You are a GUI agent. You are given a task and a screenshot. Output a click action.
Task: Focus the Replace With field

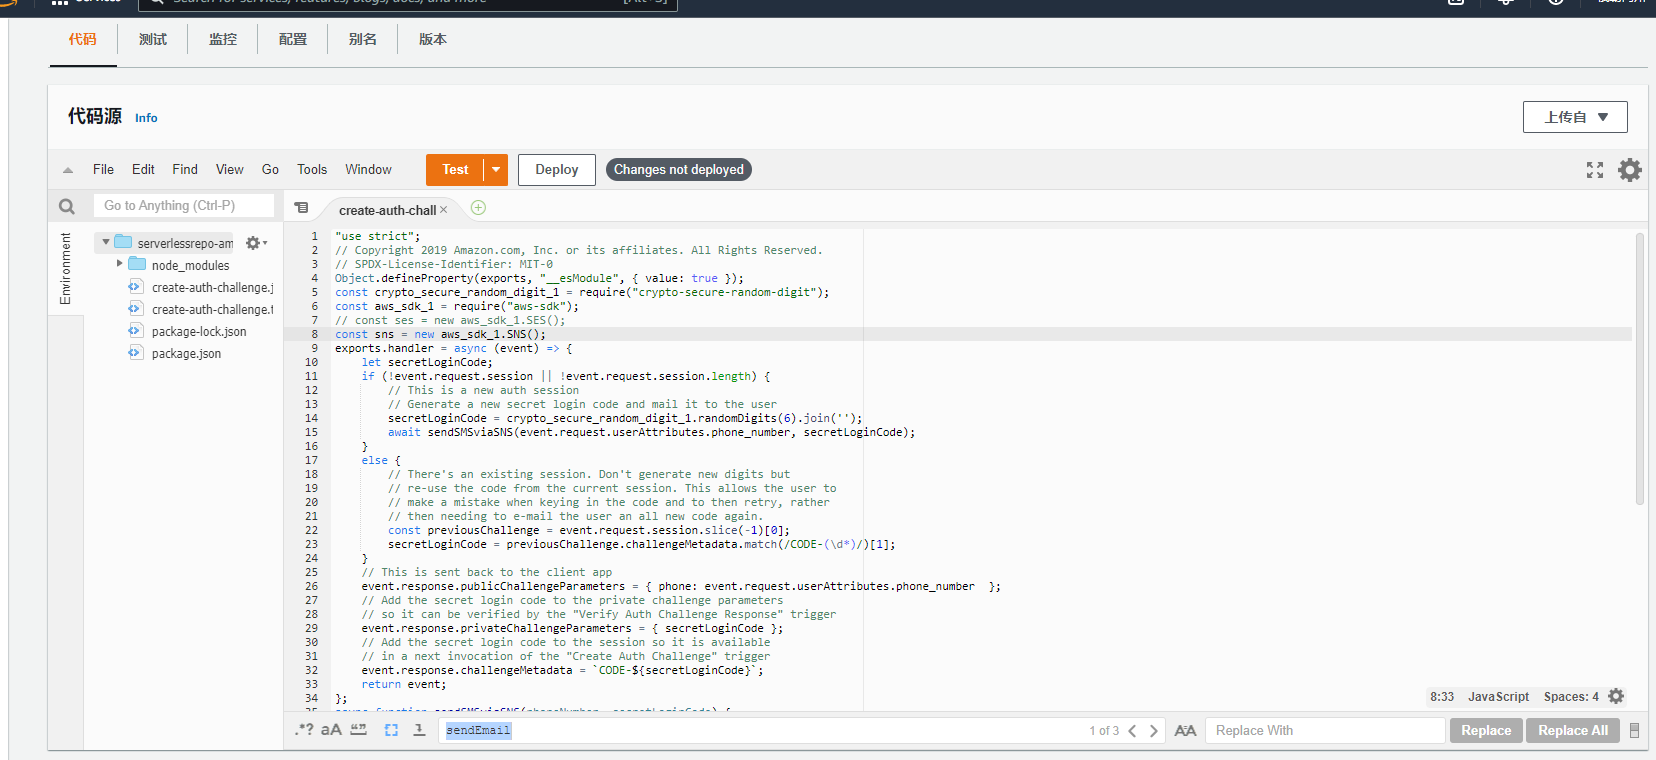tap(1325, 731)
